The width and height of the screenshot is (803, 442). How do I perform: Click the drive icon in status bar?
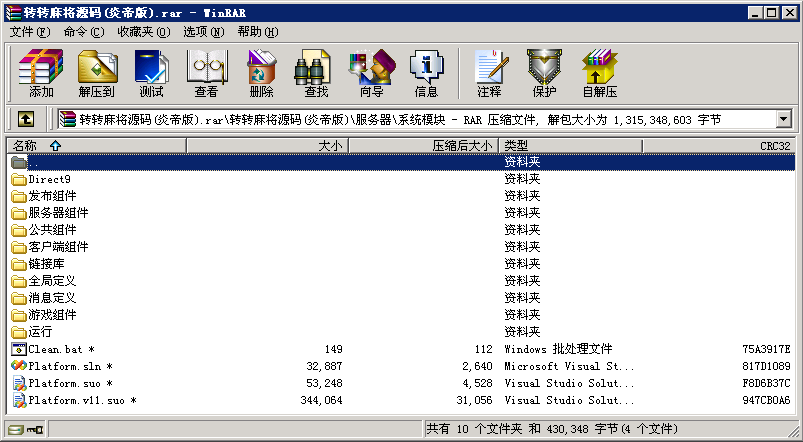coord(14,430)
